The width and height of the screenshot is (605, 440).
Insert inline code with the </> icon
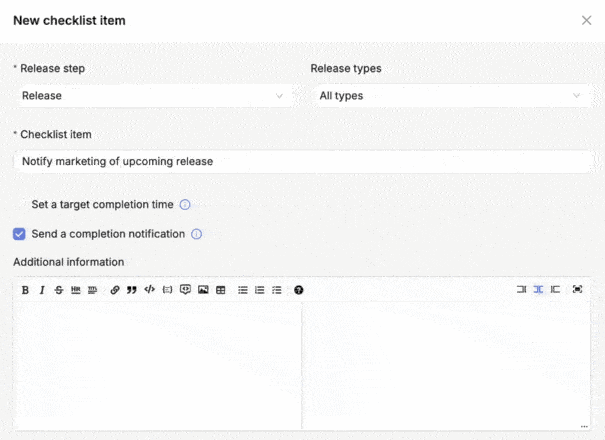(149, 289)
